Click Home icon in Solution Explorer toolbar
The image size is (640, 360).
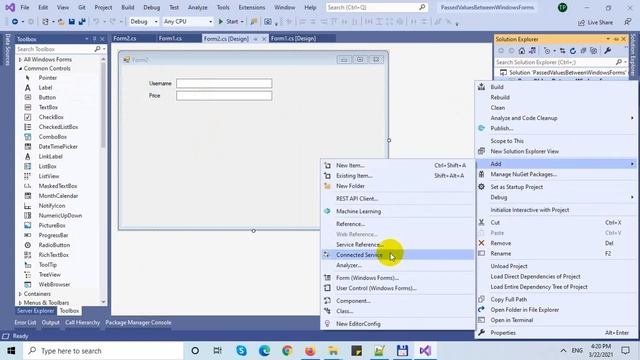(x=522, y=51)
